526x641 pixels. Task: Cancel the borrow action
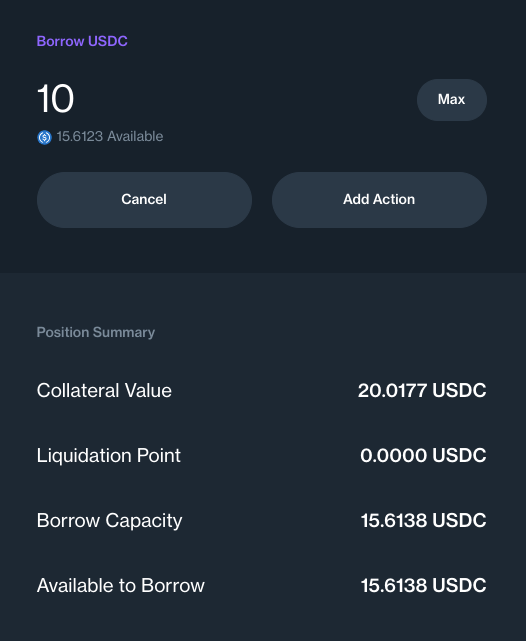click(x=144, y=199)
